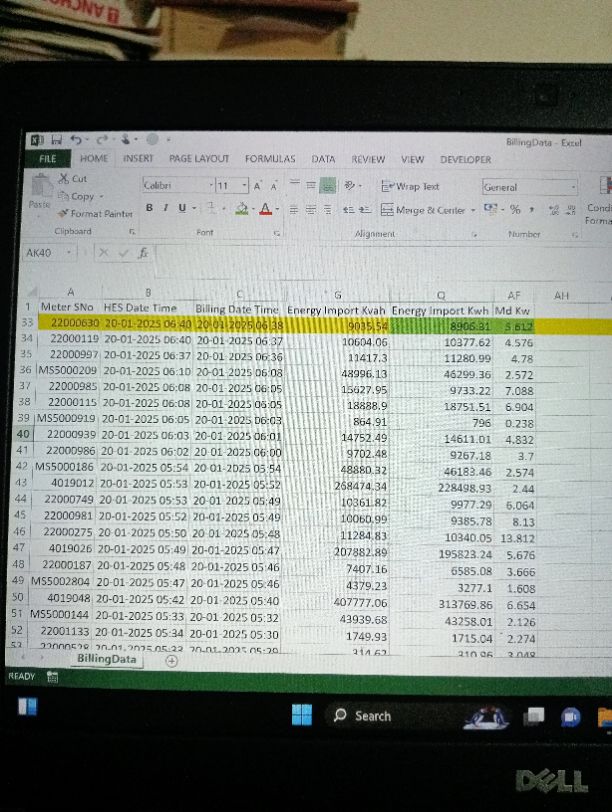Click the Format Painter brush
Image resolution: width=612 pixels, height=812 pixels.
pos(95,213)
